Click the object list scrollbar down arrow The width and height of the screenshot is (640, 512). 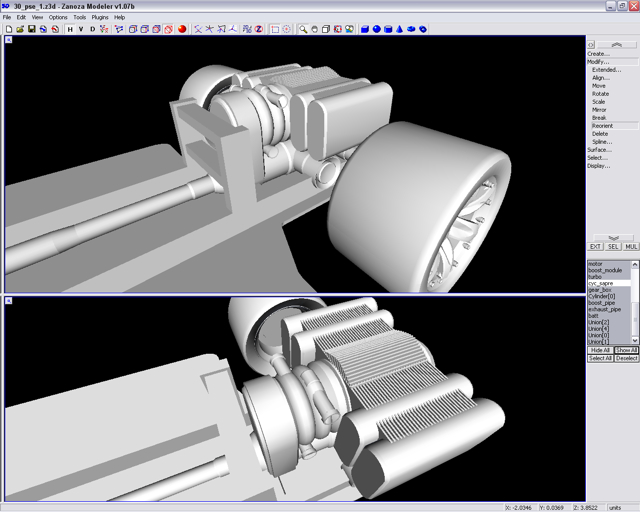click(635, 341)
